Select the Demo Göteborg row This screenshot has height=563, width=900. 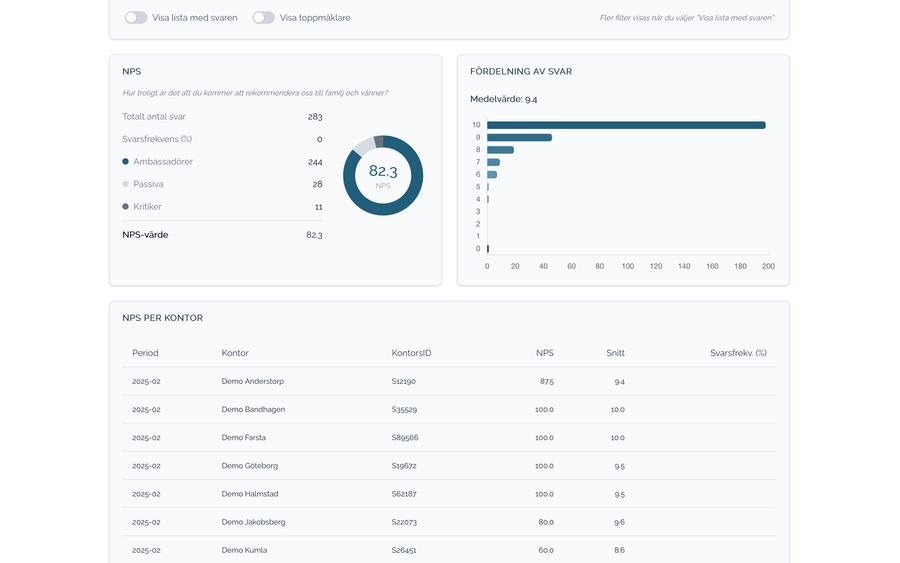(x=449, y=465)
